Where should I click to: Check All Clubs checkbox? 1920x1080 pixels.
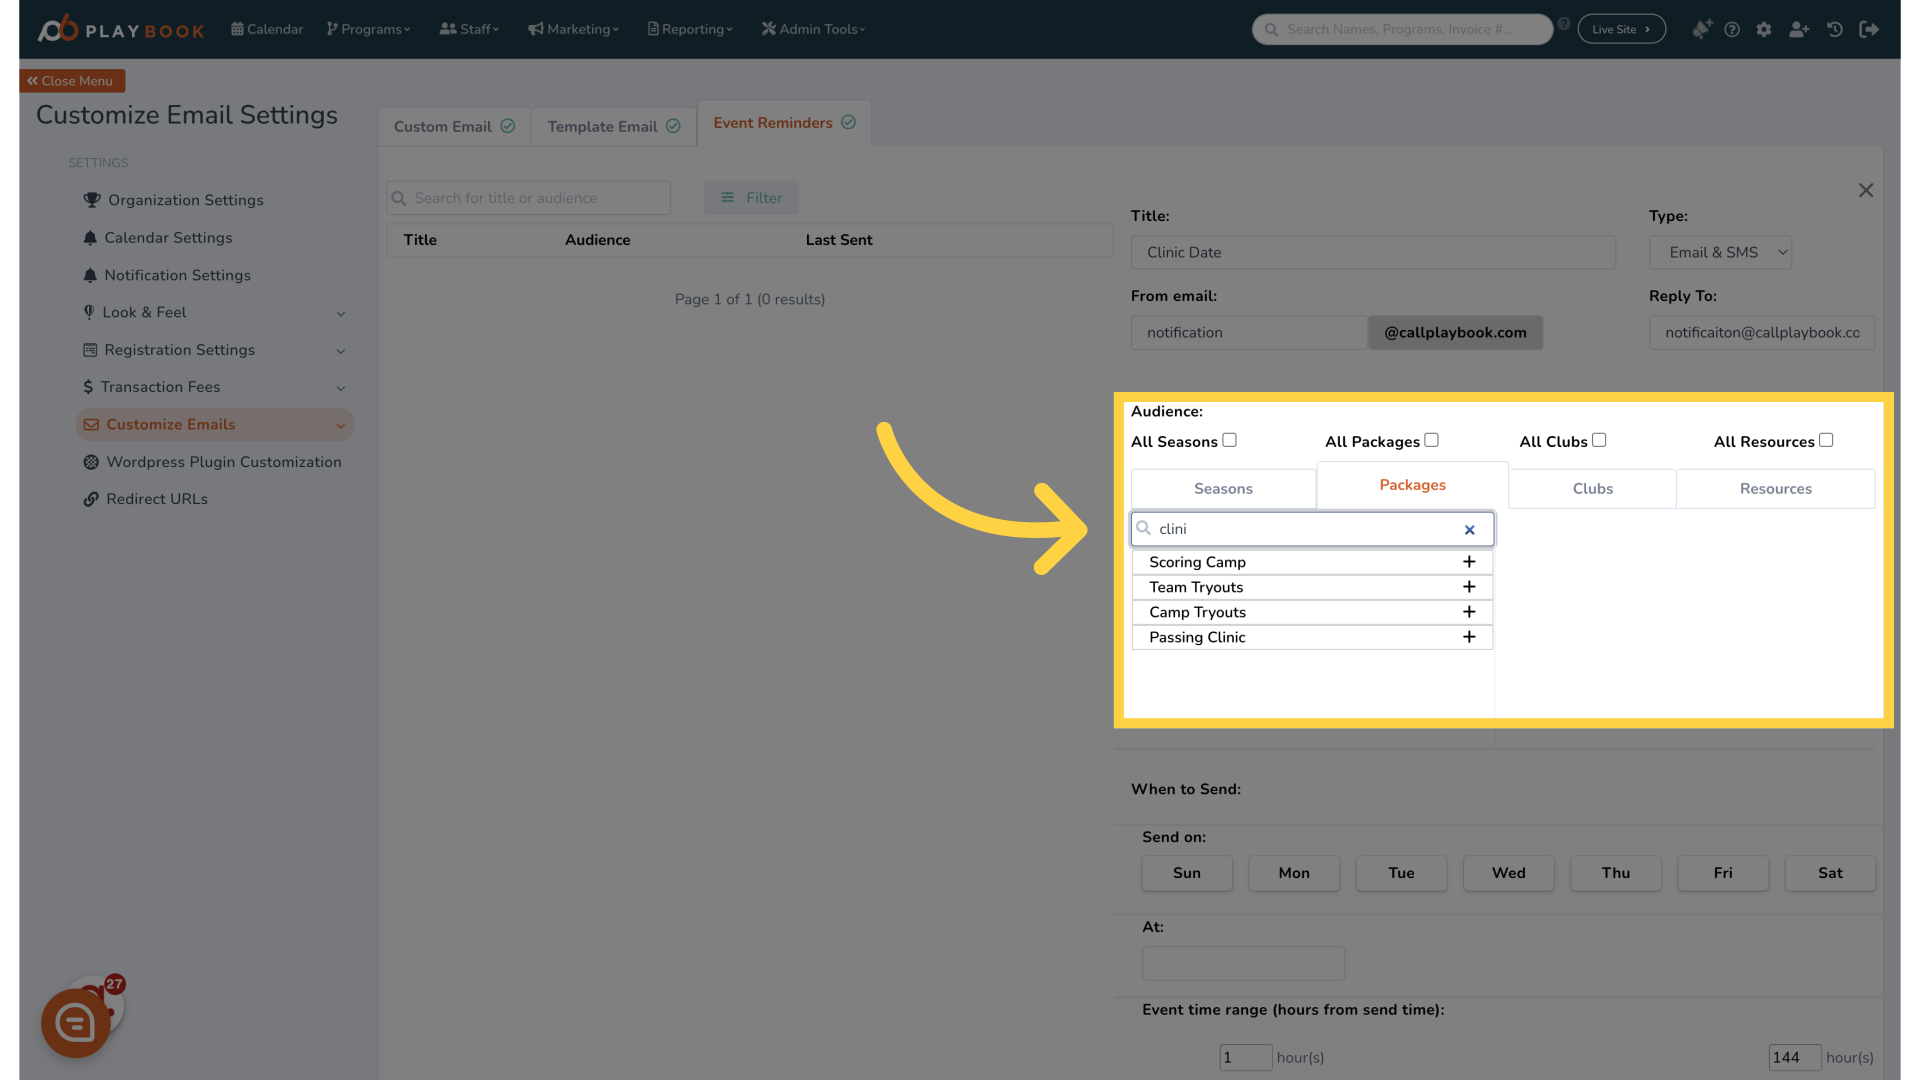click(x=1599, y=440)
